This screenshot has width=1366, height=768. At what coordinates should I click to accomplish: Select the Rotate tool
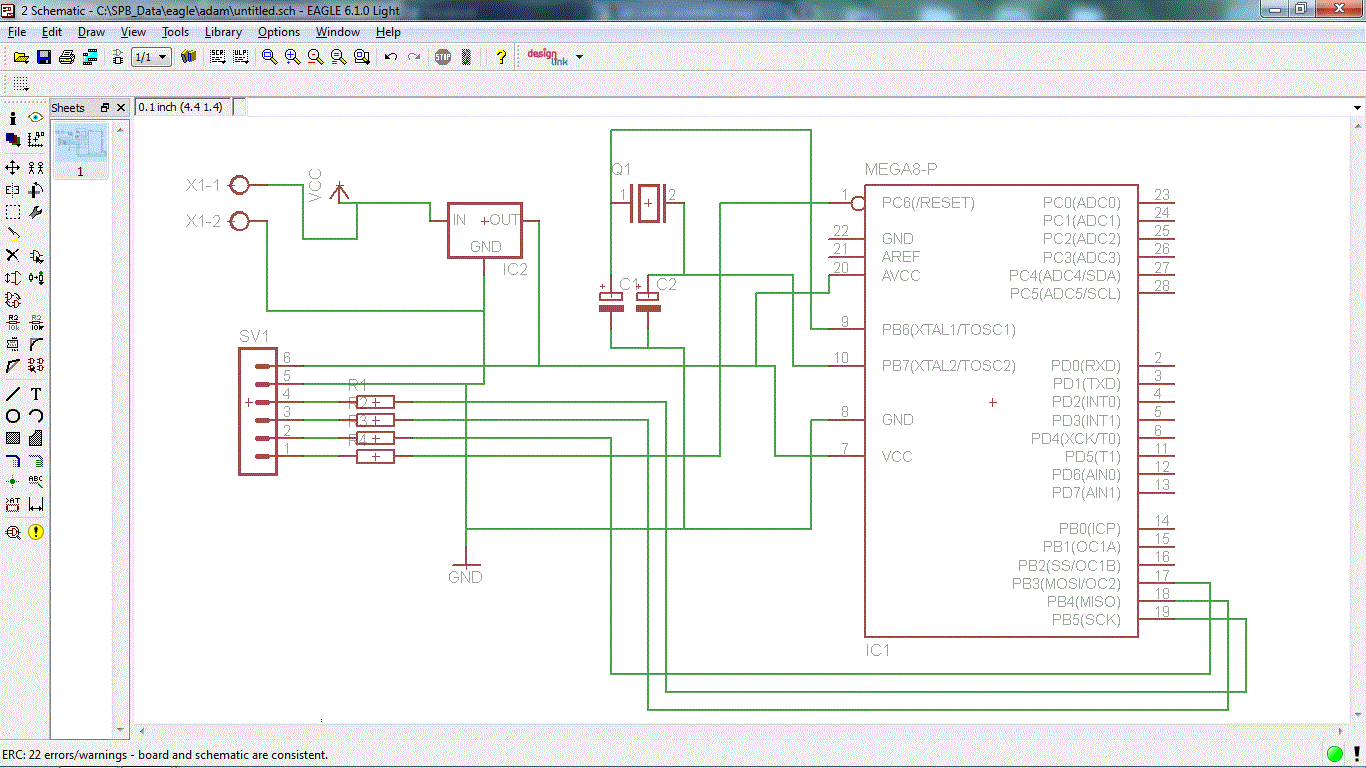36,189
